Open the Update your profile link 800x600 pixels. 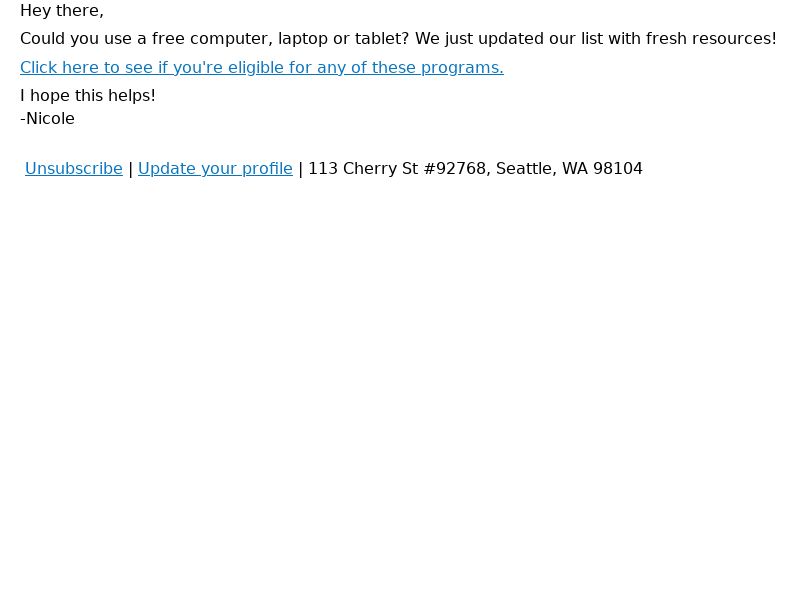click(x=215, y=168)
